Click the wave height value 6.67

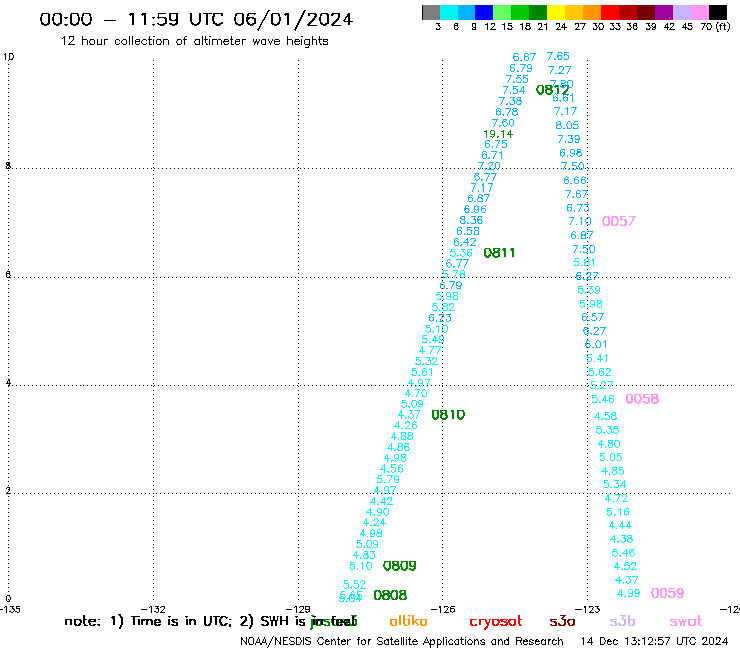[524, 57]
